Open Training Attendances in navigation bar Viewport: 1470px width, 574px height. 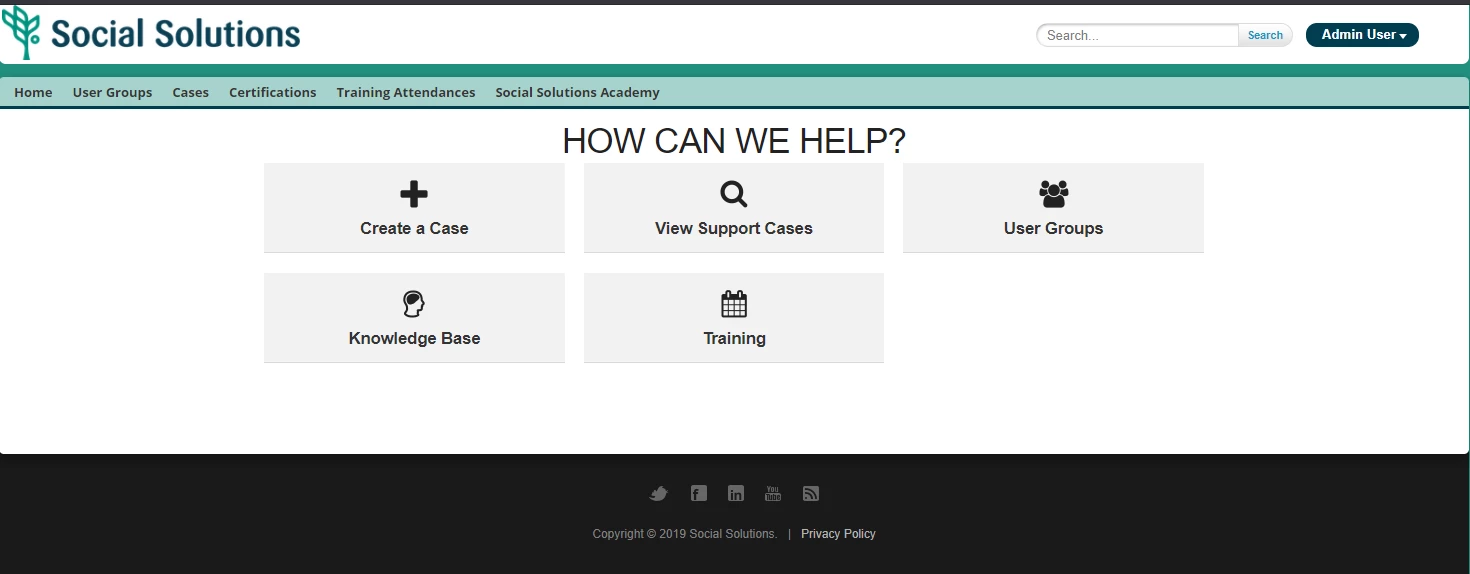point(406,92)
